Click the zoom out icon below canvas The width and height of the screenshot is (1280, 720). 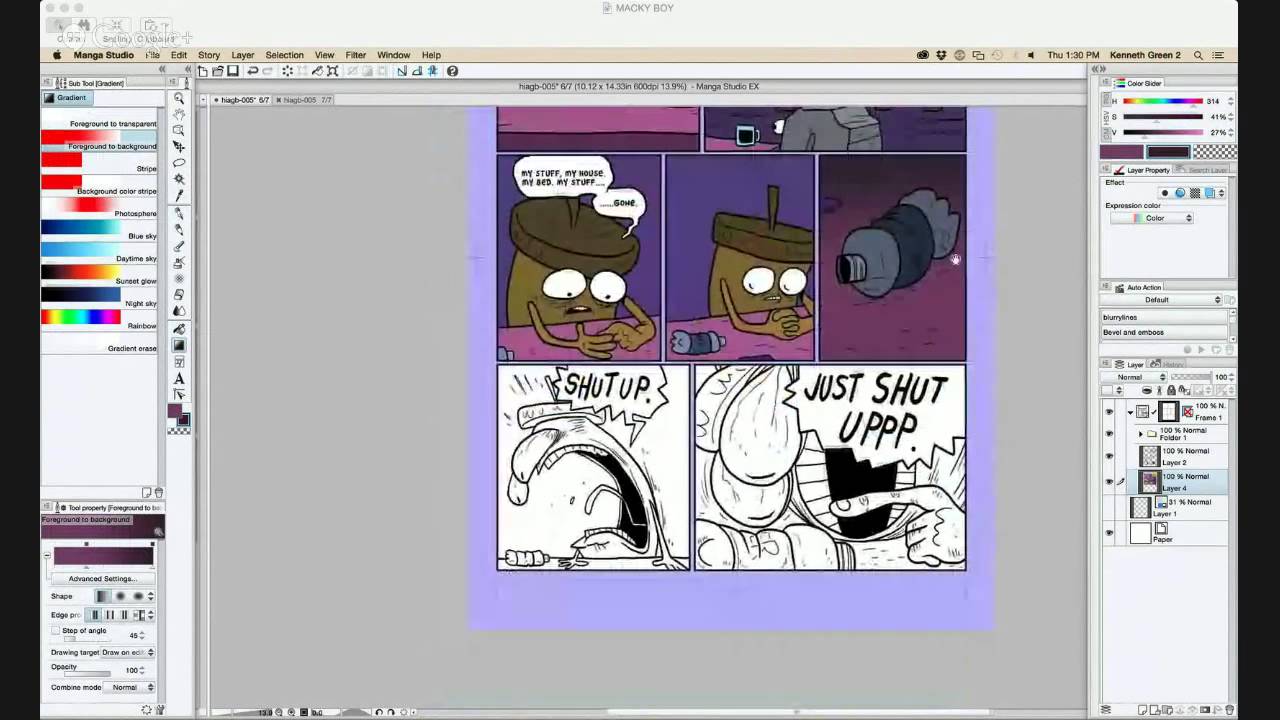pos(279,712)
